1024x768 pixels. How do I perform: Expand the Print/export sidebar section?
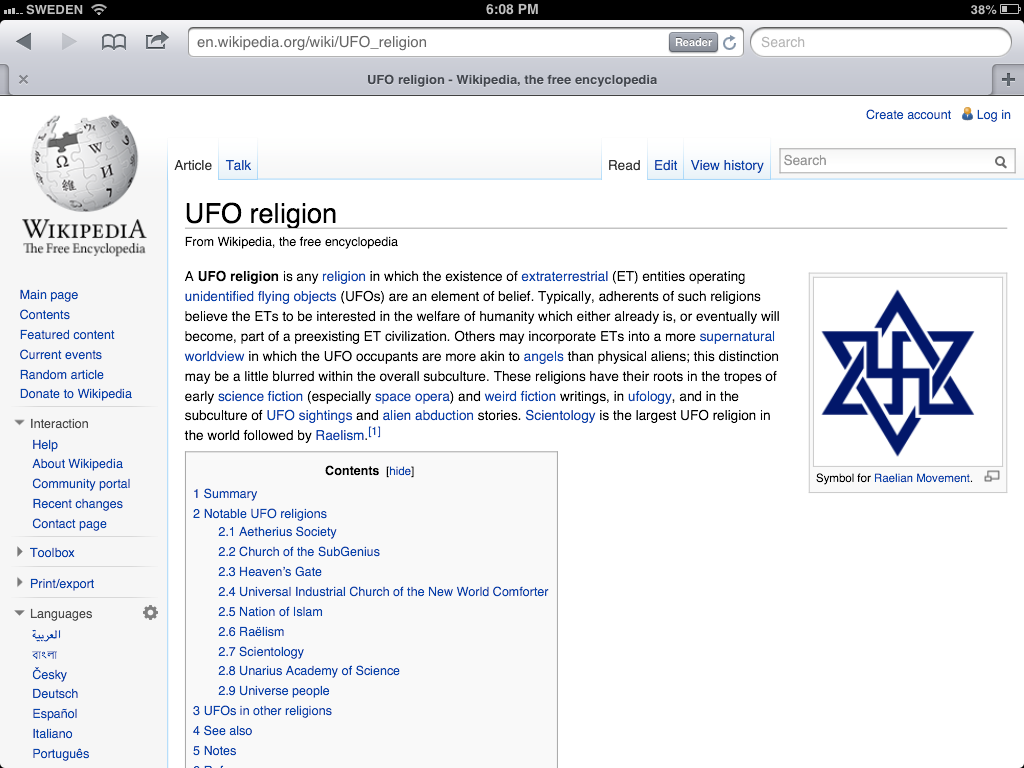(x=61, y=583)
